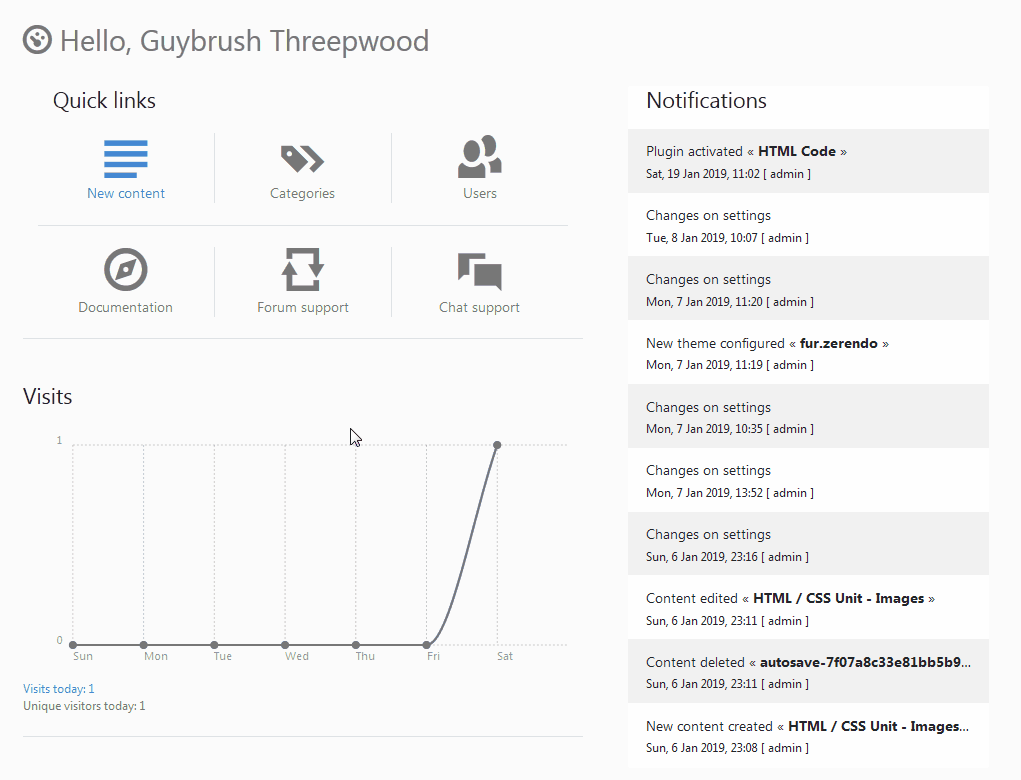Click the Fri axis label
This screenshot has height=780, width=1021.
coord(433,656)
